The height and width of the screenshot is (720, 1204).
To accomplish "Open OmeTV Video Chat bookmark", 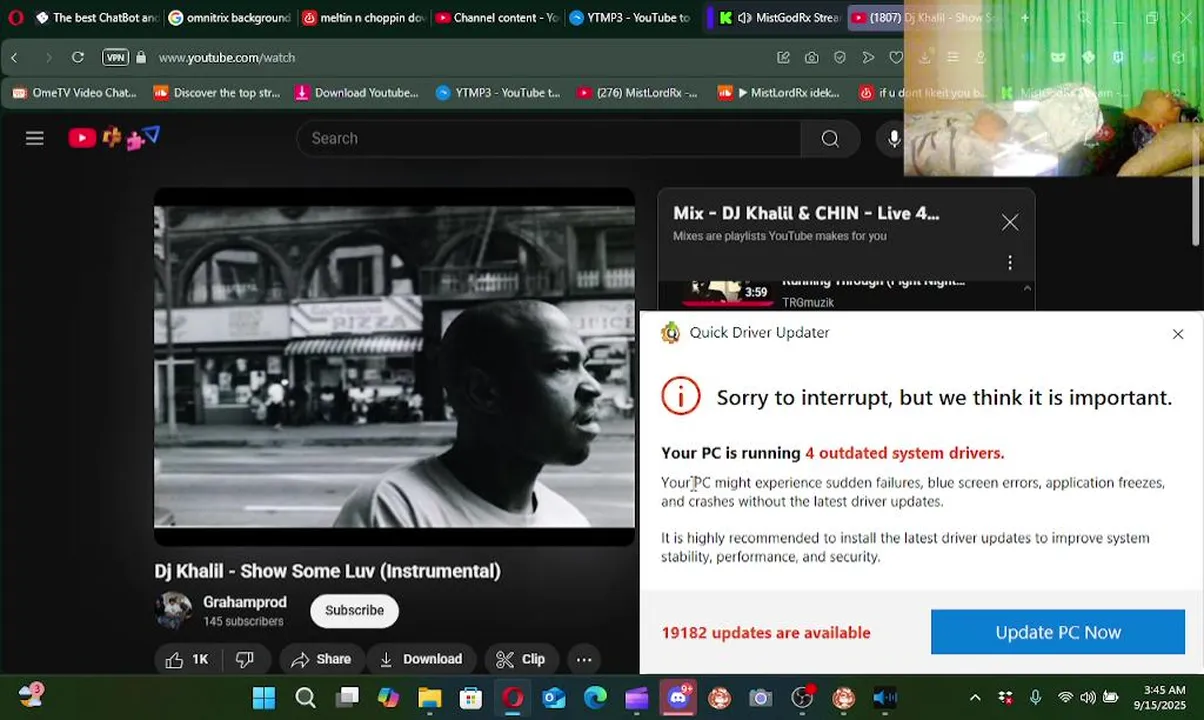I will [x=74, y=93].
